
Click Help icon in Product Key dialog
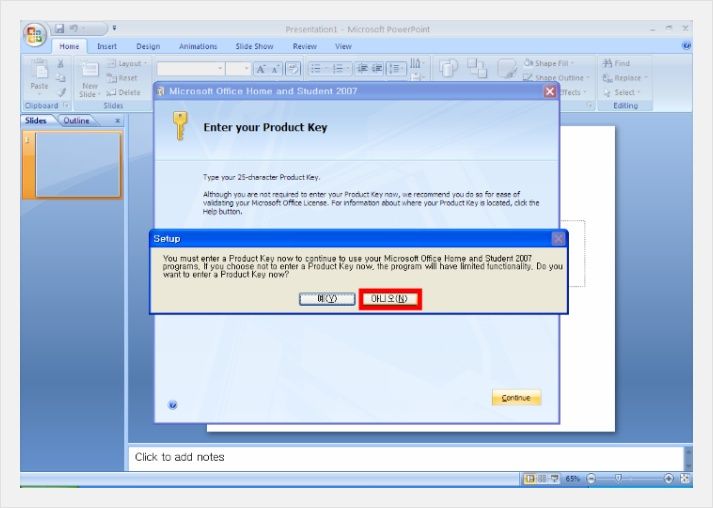pyautogui.click(x=173, y=405)
